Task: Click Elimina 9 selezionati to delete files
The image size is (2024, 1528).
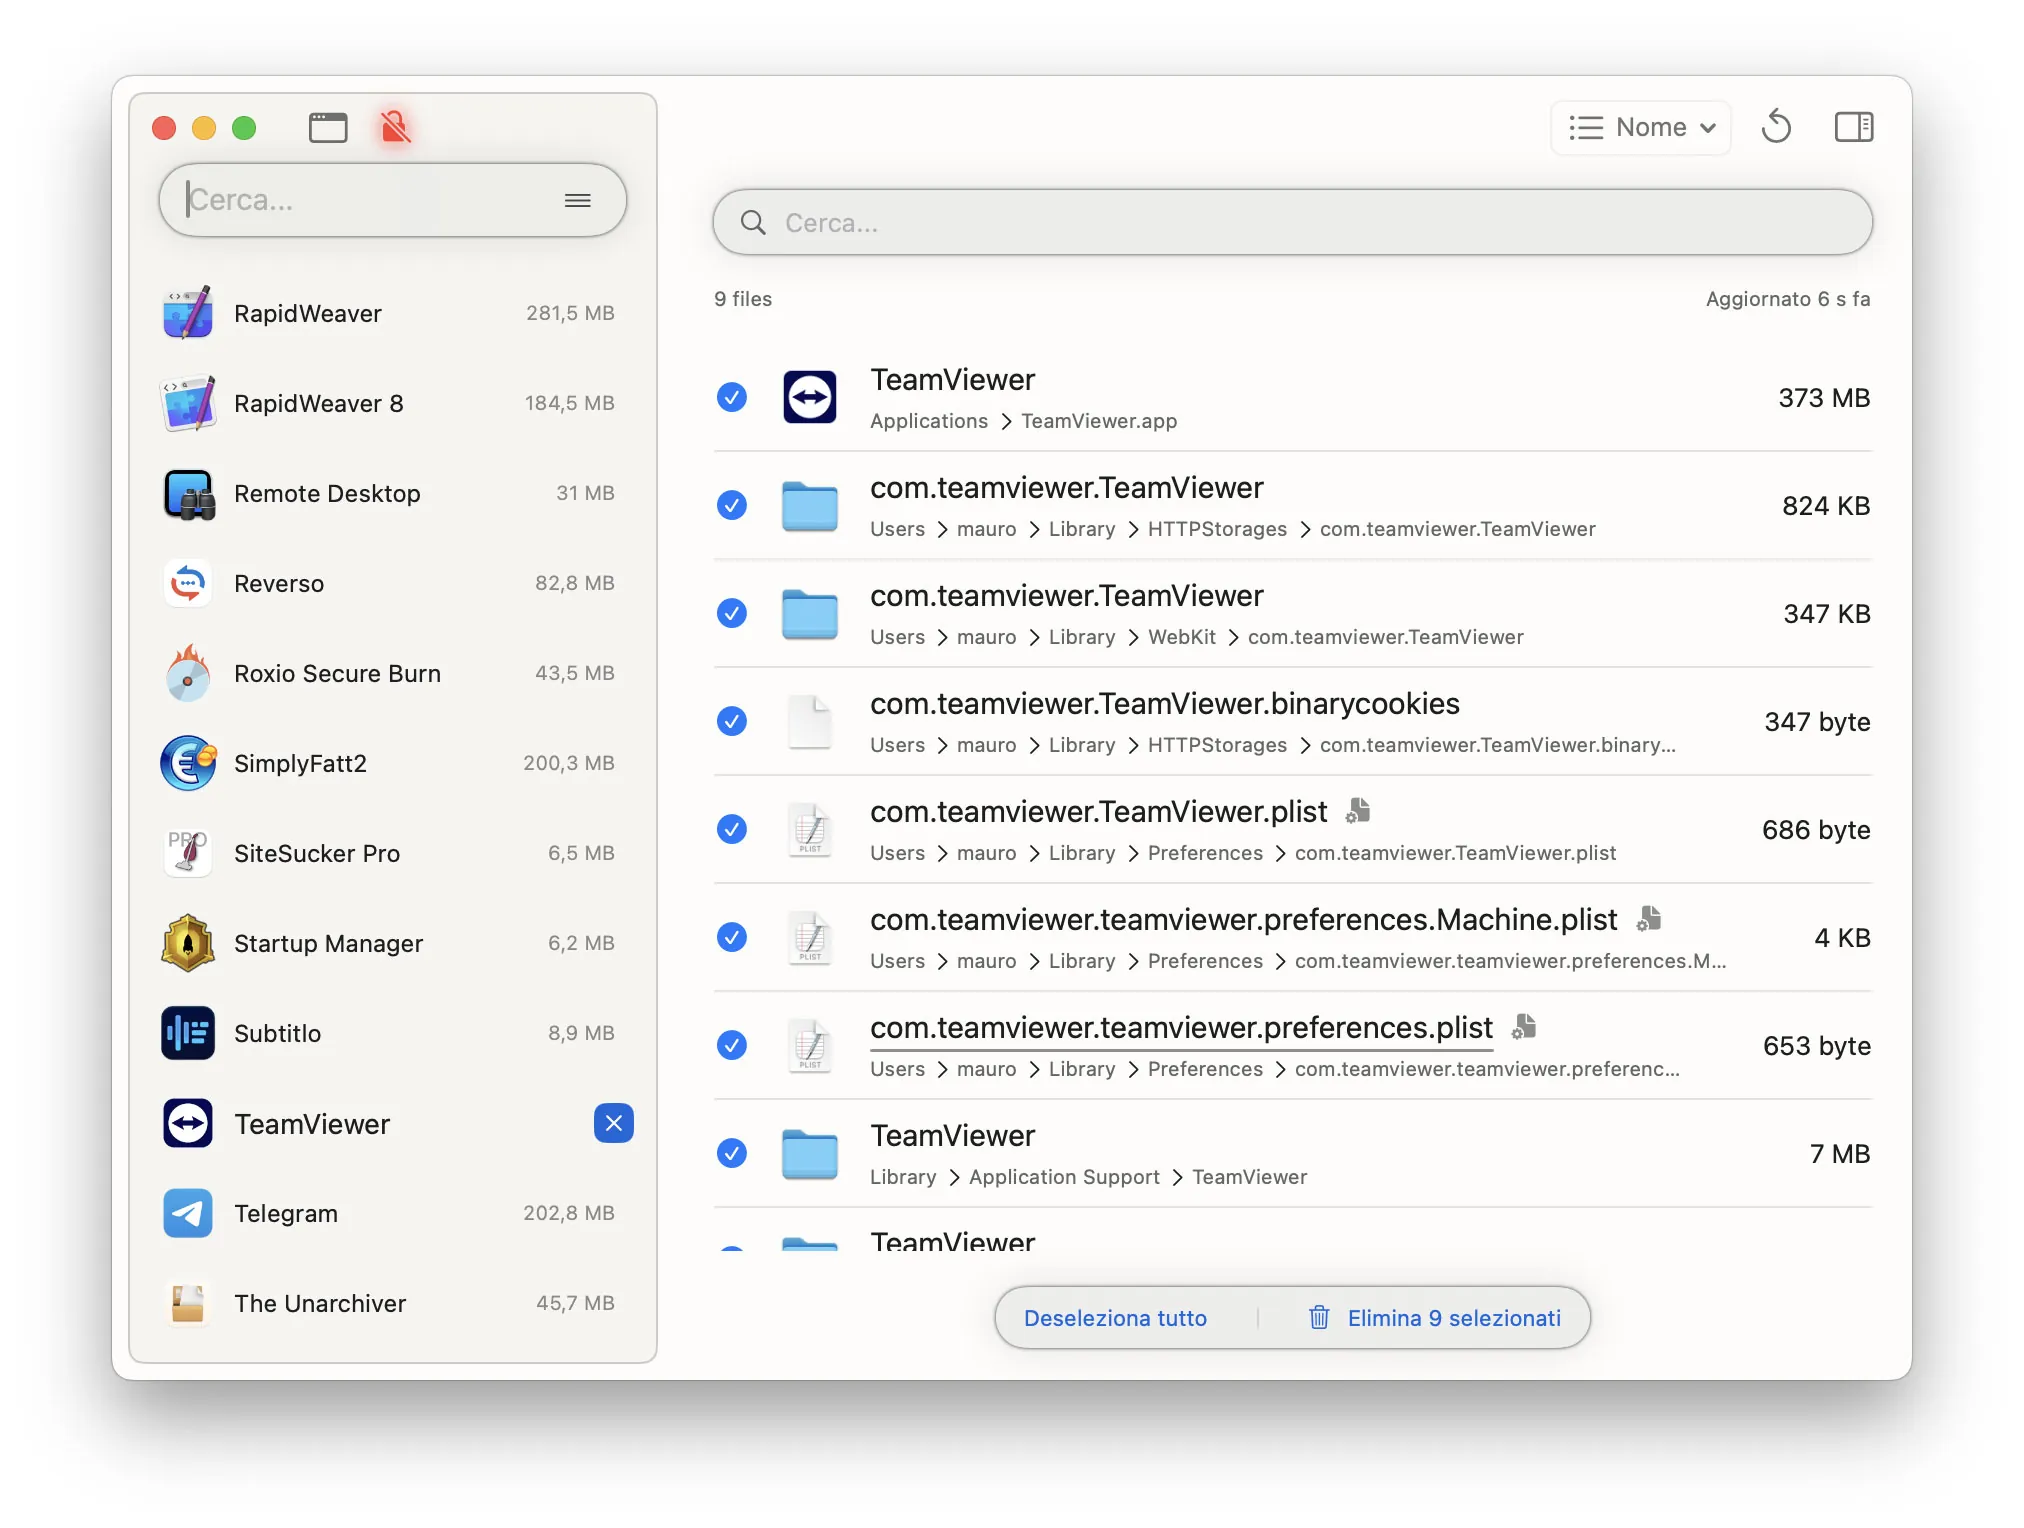Action: tap(1455, 1318)
